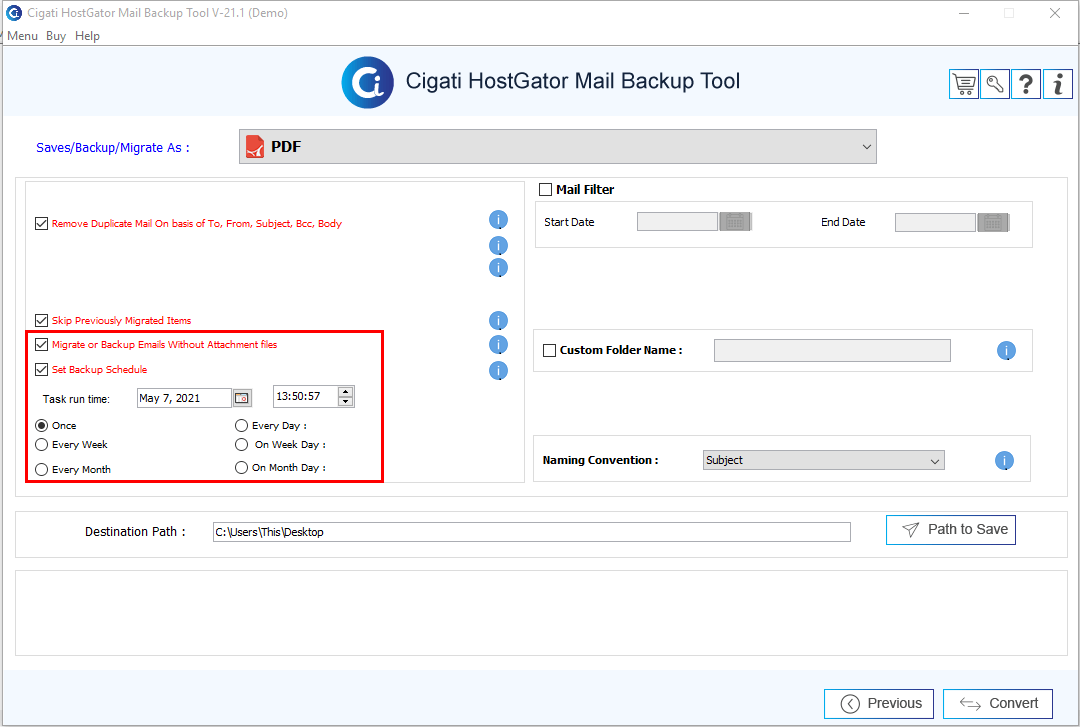Screen dimensions: 1080x727
Task: Click the End Date field
Action: [935, 223]
